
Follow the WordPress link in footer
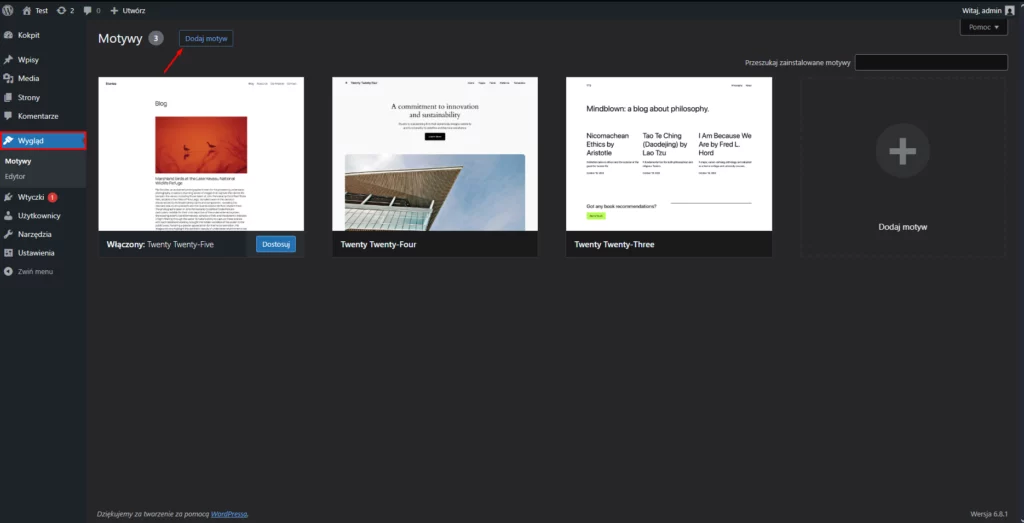227,514
